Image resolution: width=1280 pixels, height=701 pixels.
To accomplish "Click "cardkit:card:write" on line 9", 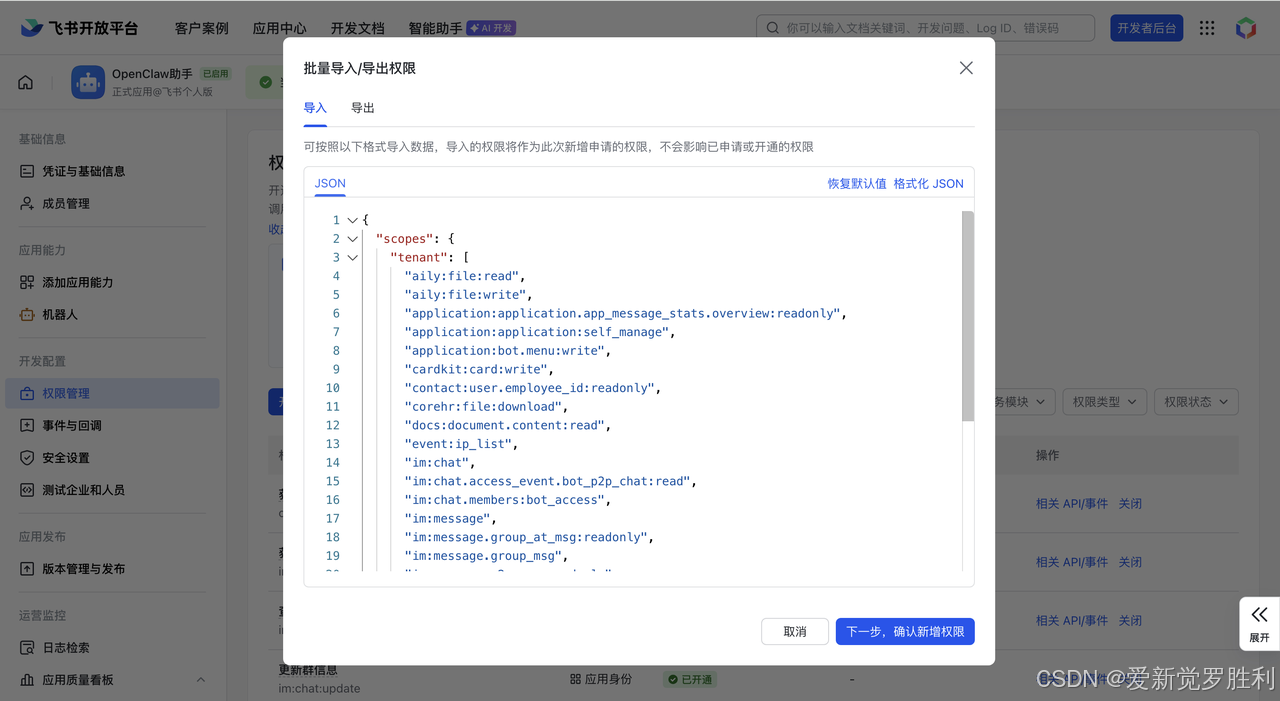I will click(475, 369).
